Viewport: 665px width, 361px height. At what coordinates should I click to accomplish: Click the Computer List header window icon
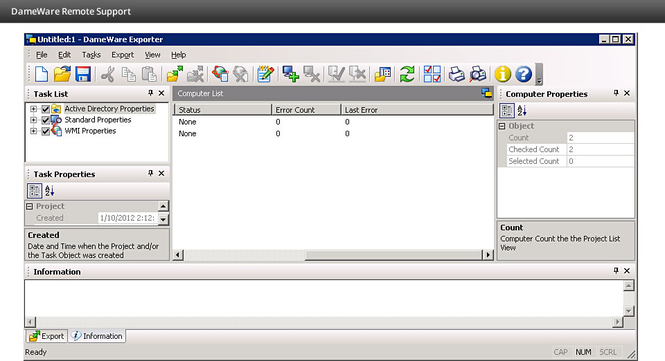click(486, 93)
